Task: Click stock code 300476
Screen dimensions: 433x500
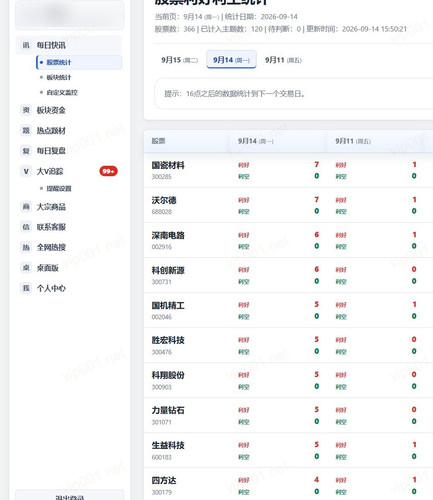Action: 162,352
